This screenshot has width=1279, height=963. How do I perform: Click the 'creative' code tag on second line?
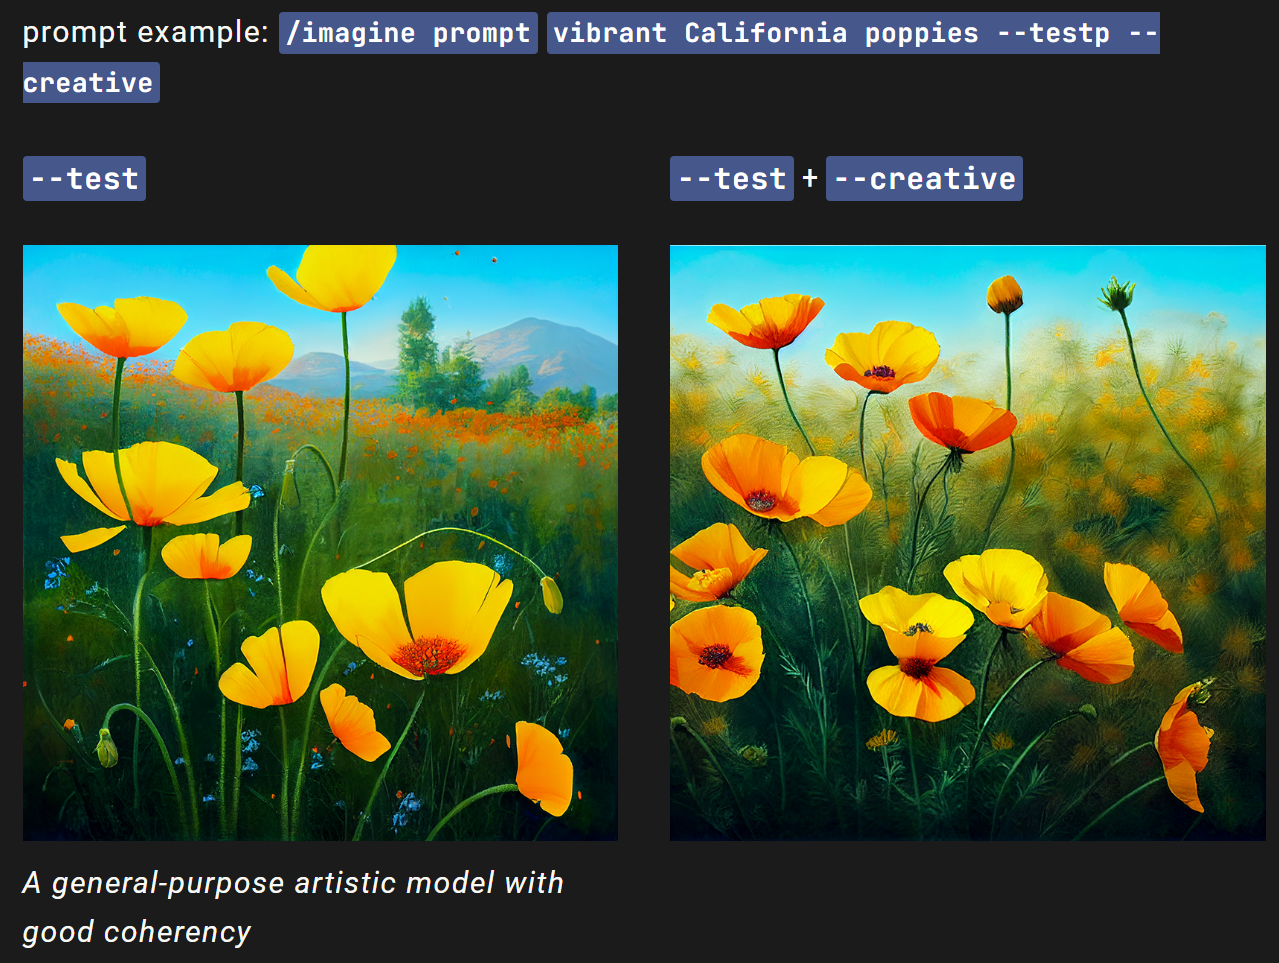point(91,83)
